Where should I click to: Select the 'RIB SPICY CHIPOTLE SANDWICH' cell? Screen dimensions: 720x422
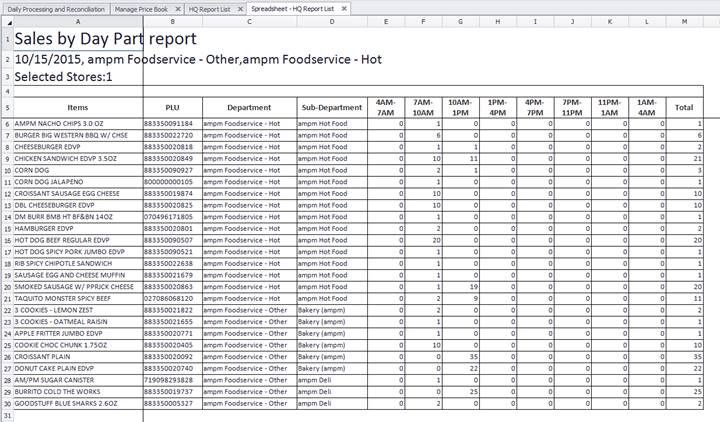[78, 264]
